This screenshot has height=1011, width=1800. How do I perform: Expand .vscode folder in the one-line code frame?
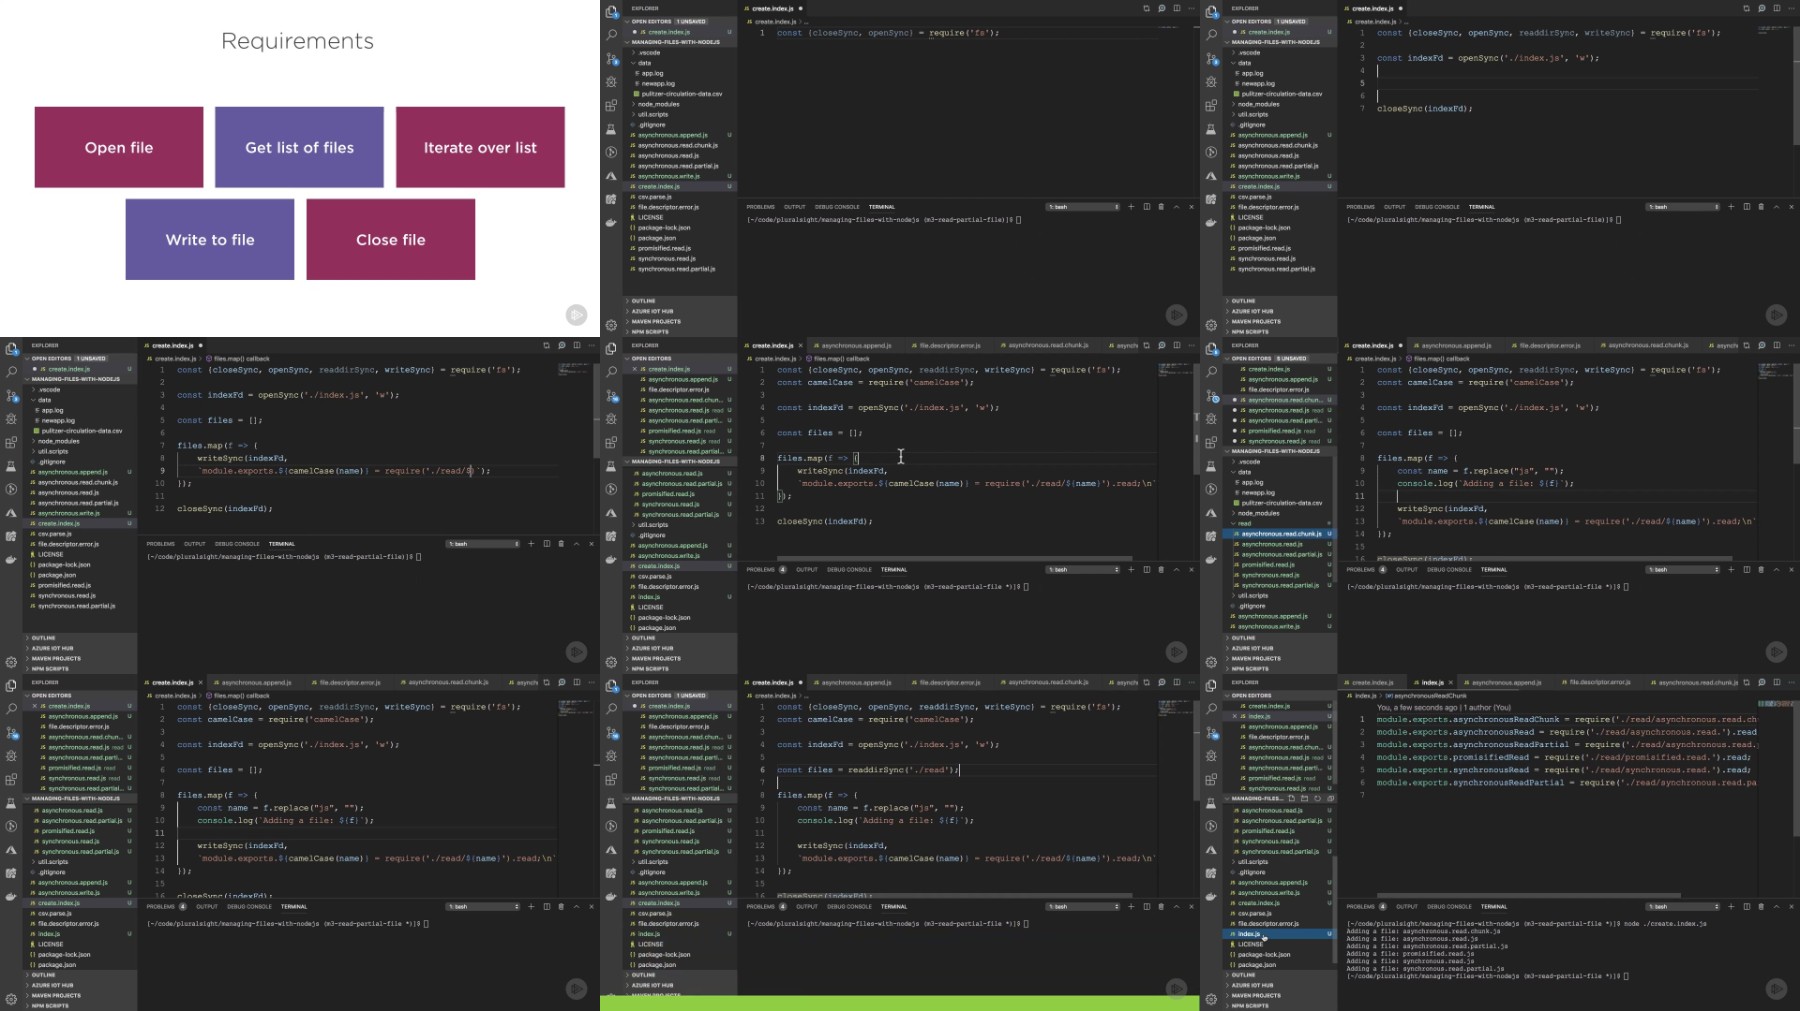pyautogui.click(x=647, y=52)
